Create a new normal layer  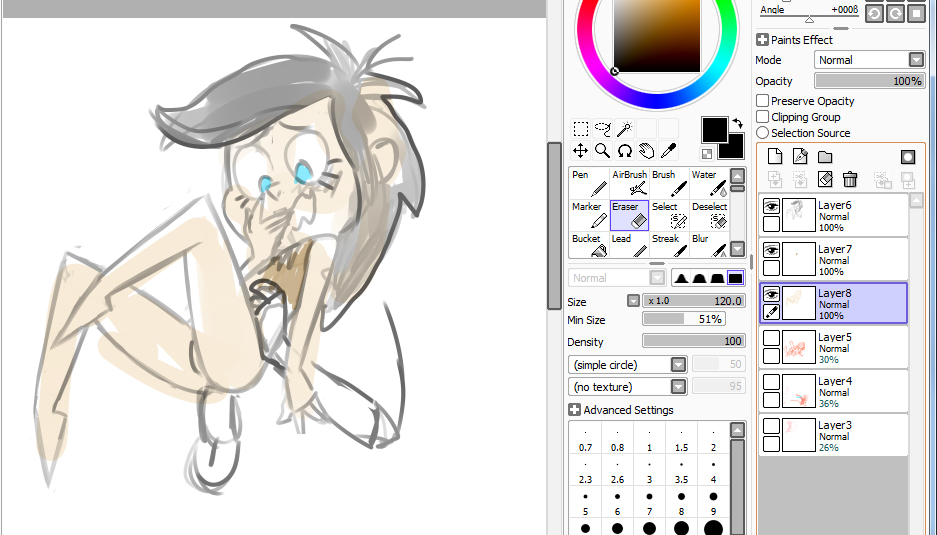tap(774, 156)
